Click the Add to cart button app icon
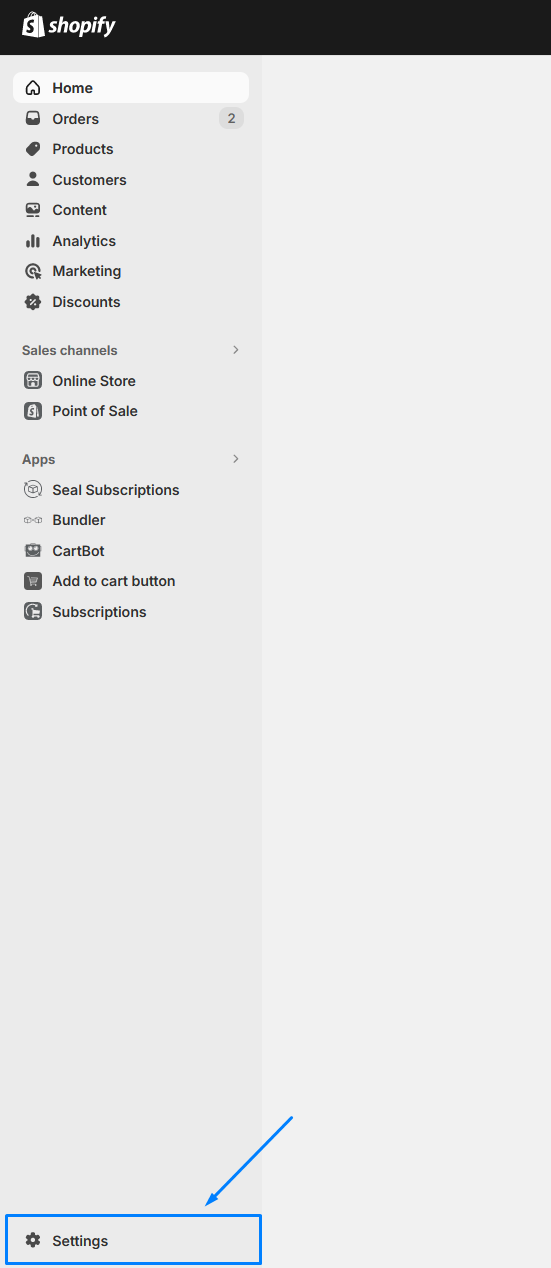 [x=33, y=581]
